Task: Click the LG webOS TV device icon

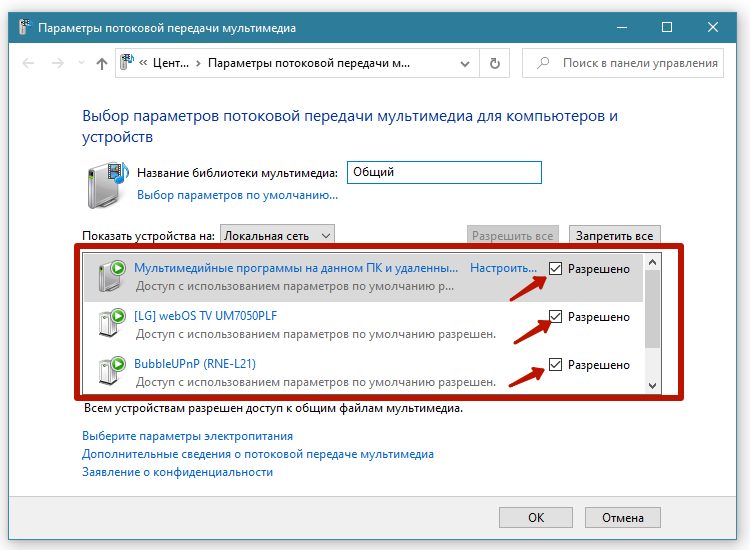Action: coord(112,323)
